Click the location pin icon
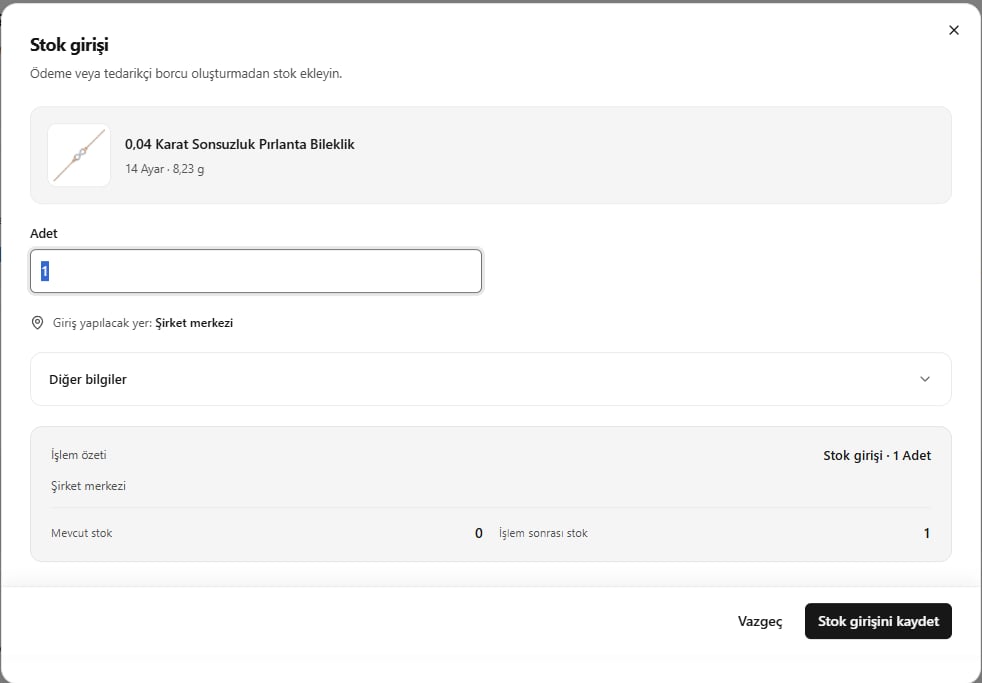The height and width of the screenshot is (683, 982). [x=38, y=323]
